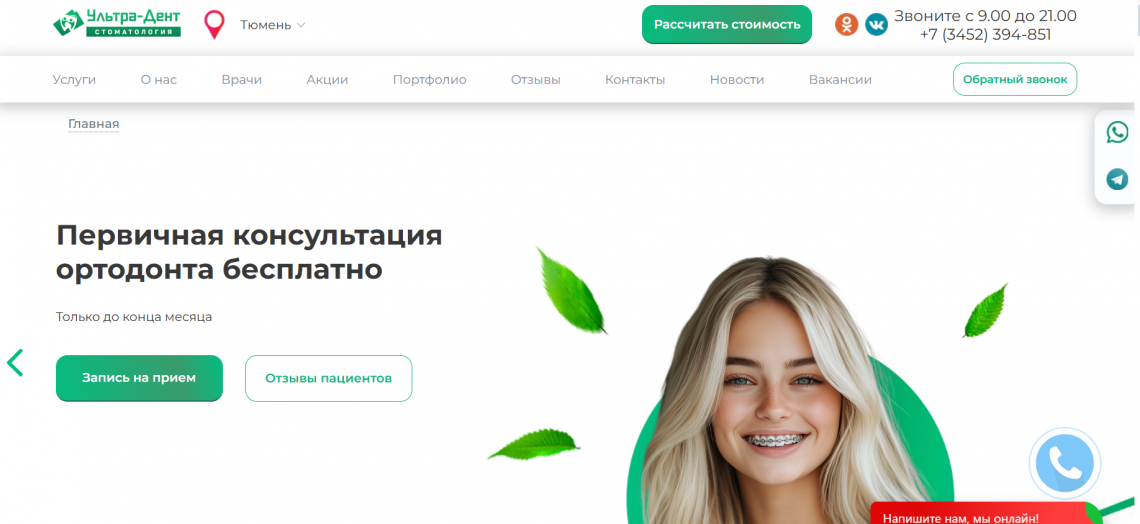This screenshot has width=1140, height=524.
Task: Click the Отзывы пациентов button
Action: [329, 378]
